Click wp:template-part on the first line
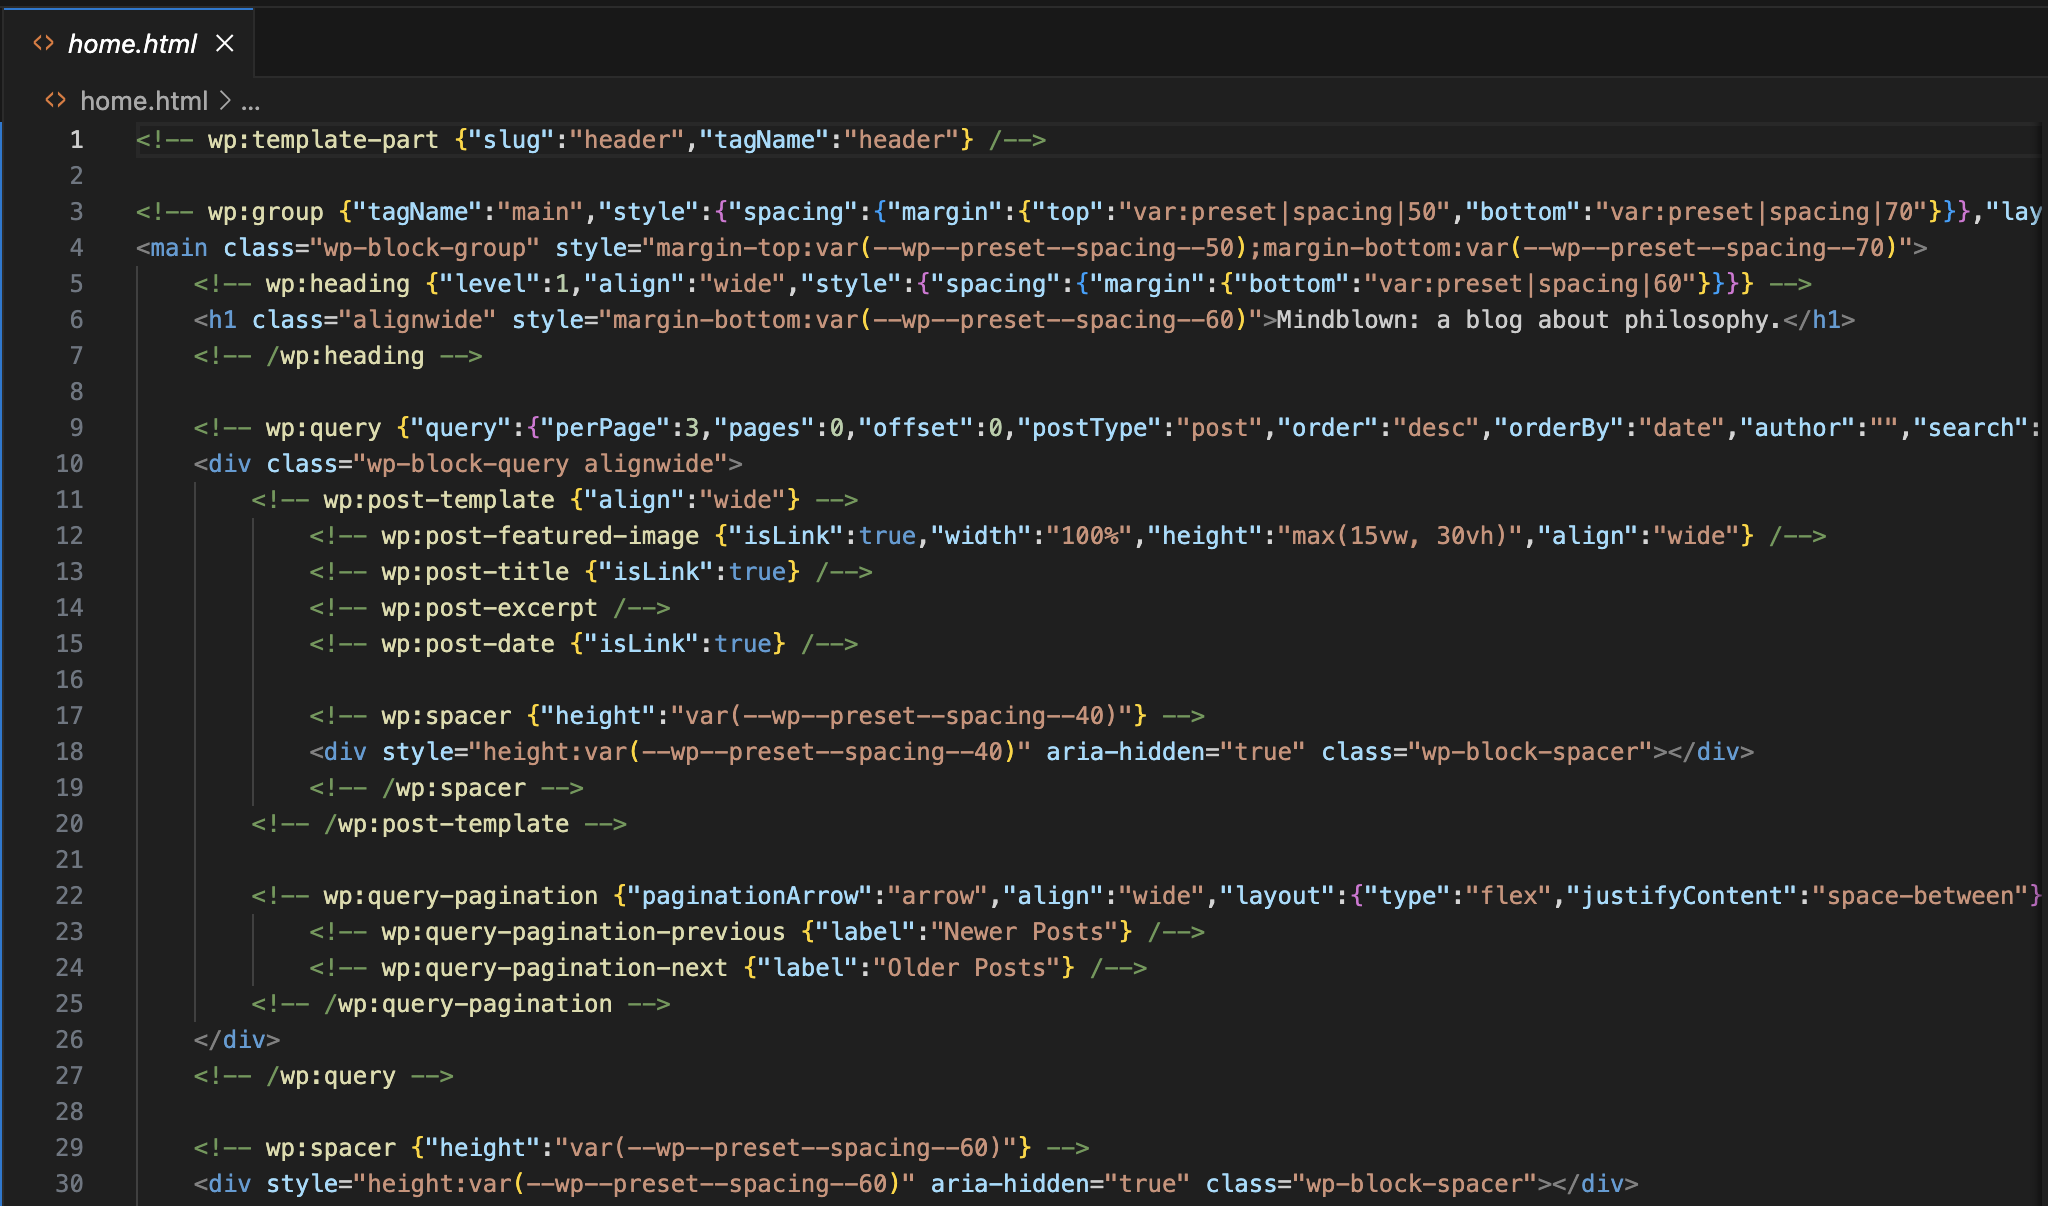Screen dimensions: 2048x1206 [323, 140]
